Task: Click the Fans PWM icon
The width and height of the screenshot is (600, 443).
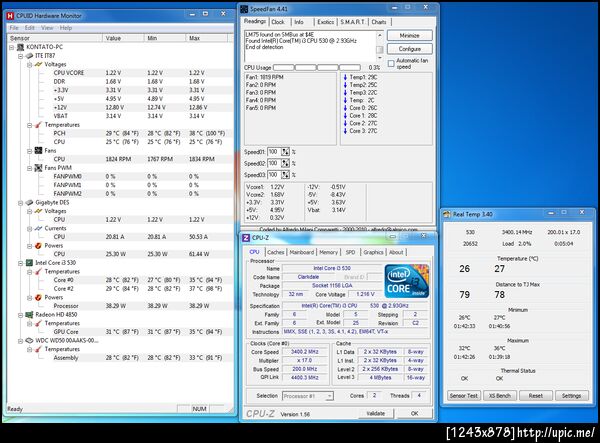Action: [x=38, y=168]
